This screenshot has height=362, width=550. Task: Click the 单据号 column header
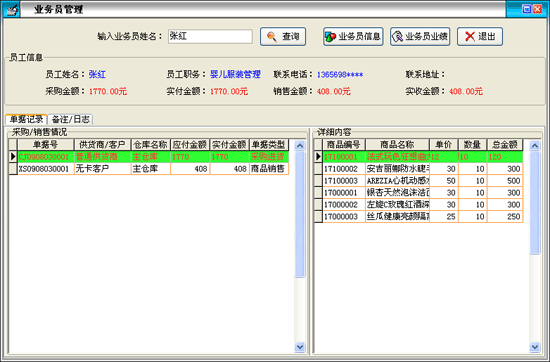(x=46, y=145)
